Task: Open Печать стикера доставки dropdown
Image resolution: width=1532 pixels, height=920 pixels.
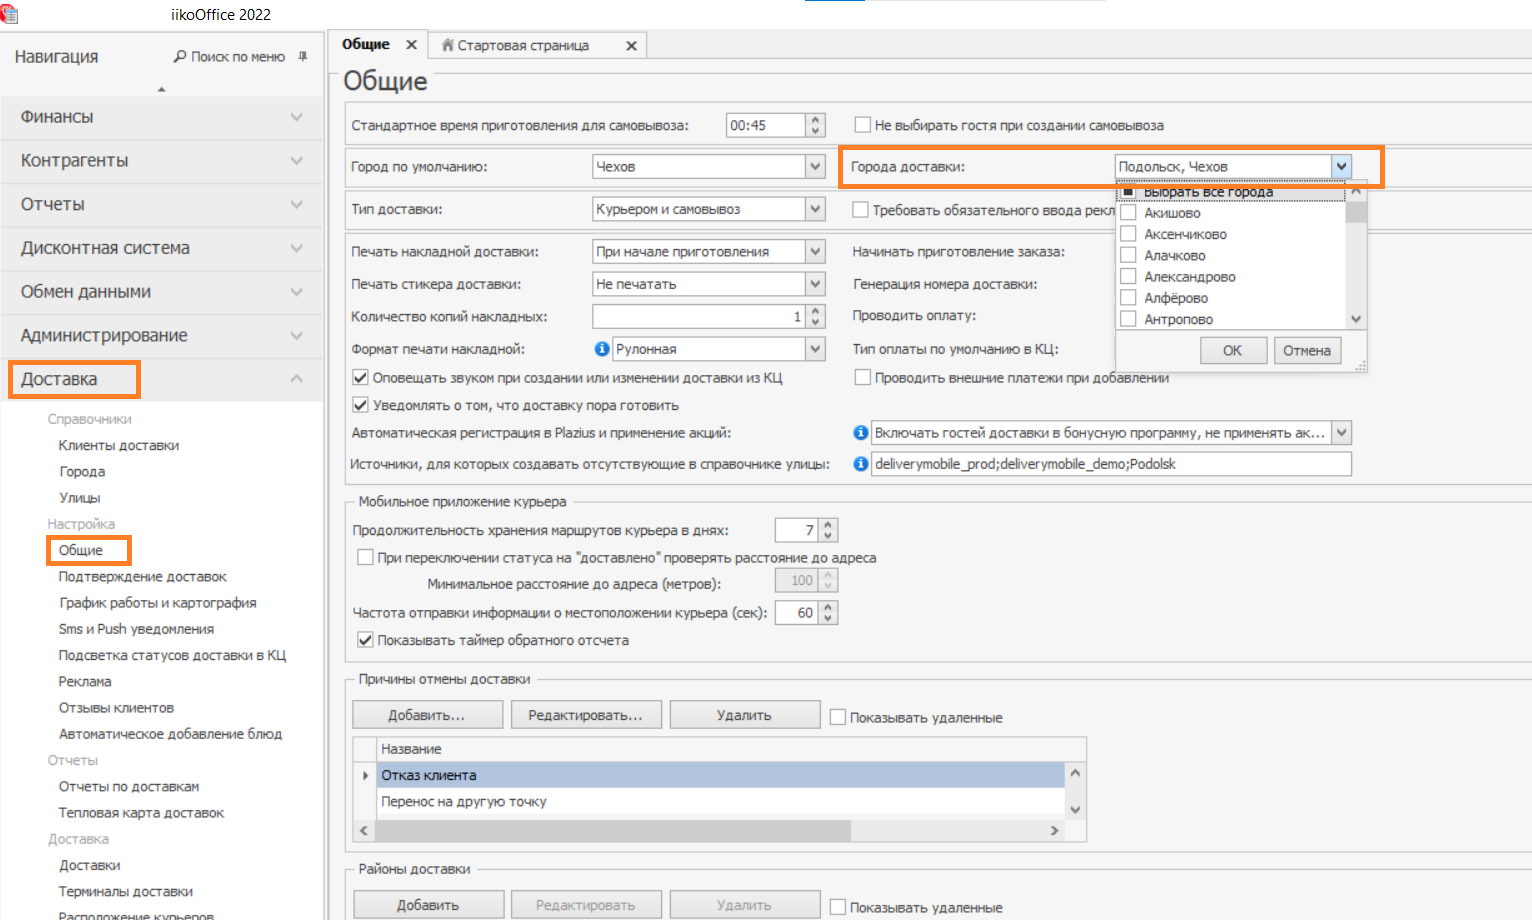Action: [x=815, y=284]
